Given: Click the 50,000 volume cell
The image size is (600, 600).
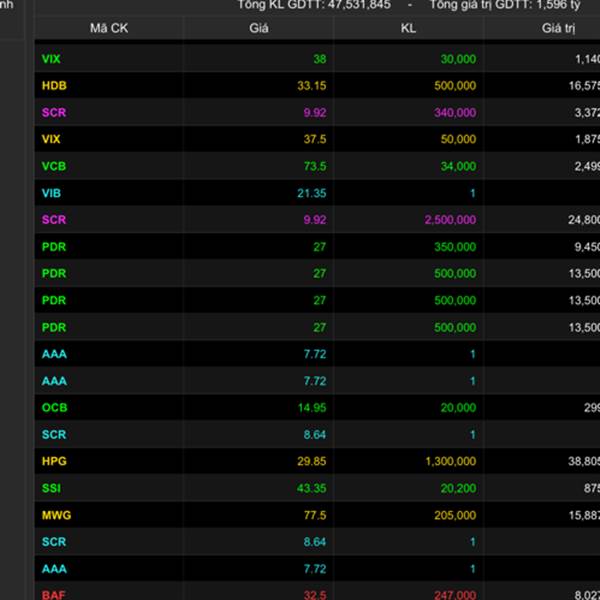Looking at the screenshot, I should pos(458,139).
